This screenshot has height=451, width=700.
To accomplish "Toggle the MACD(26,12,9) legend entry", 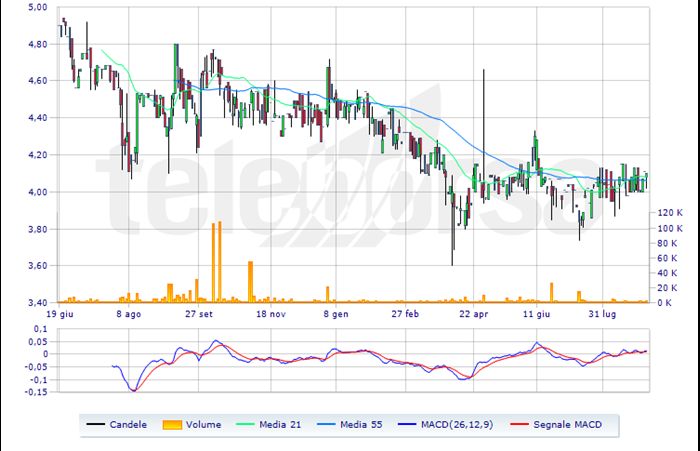I will (445, 424).
